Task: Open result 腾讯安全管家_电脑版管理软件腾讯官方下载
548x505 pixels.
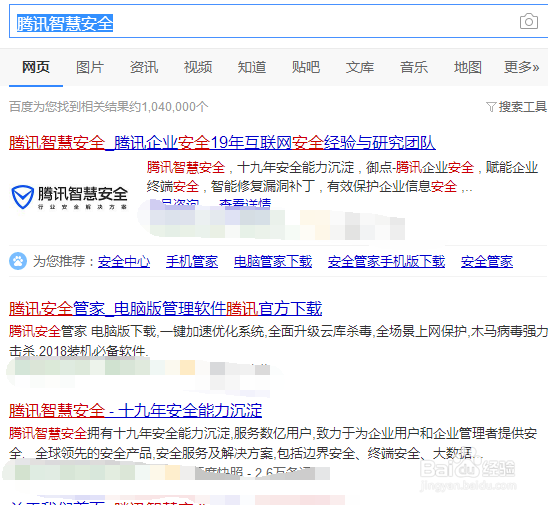Action: click(165, 309)
